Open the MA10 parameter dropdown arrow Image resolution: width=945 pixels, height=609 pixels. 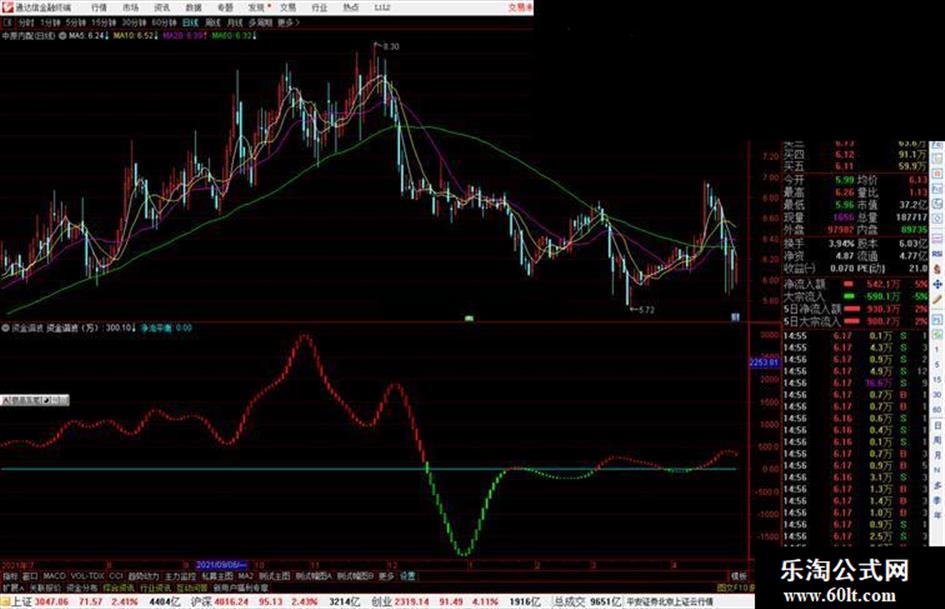[155, 36]
